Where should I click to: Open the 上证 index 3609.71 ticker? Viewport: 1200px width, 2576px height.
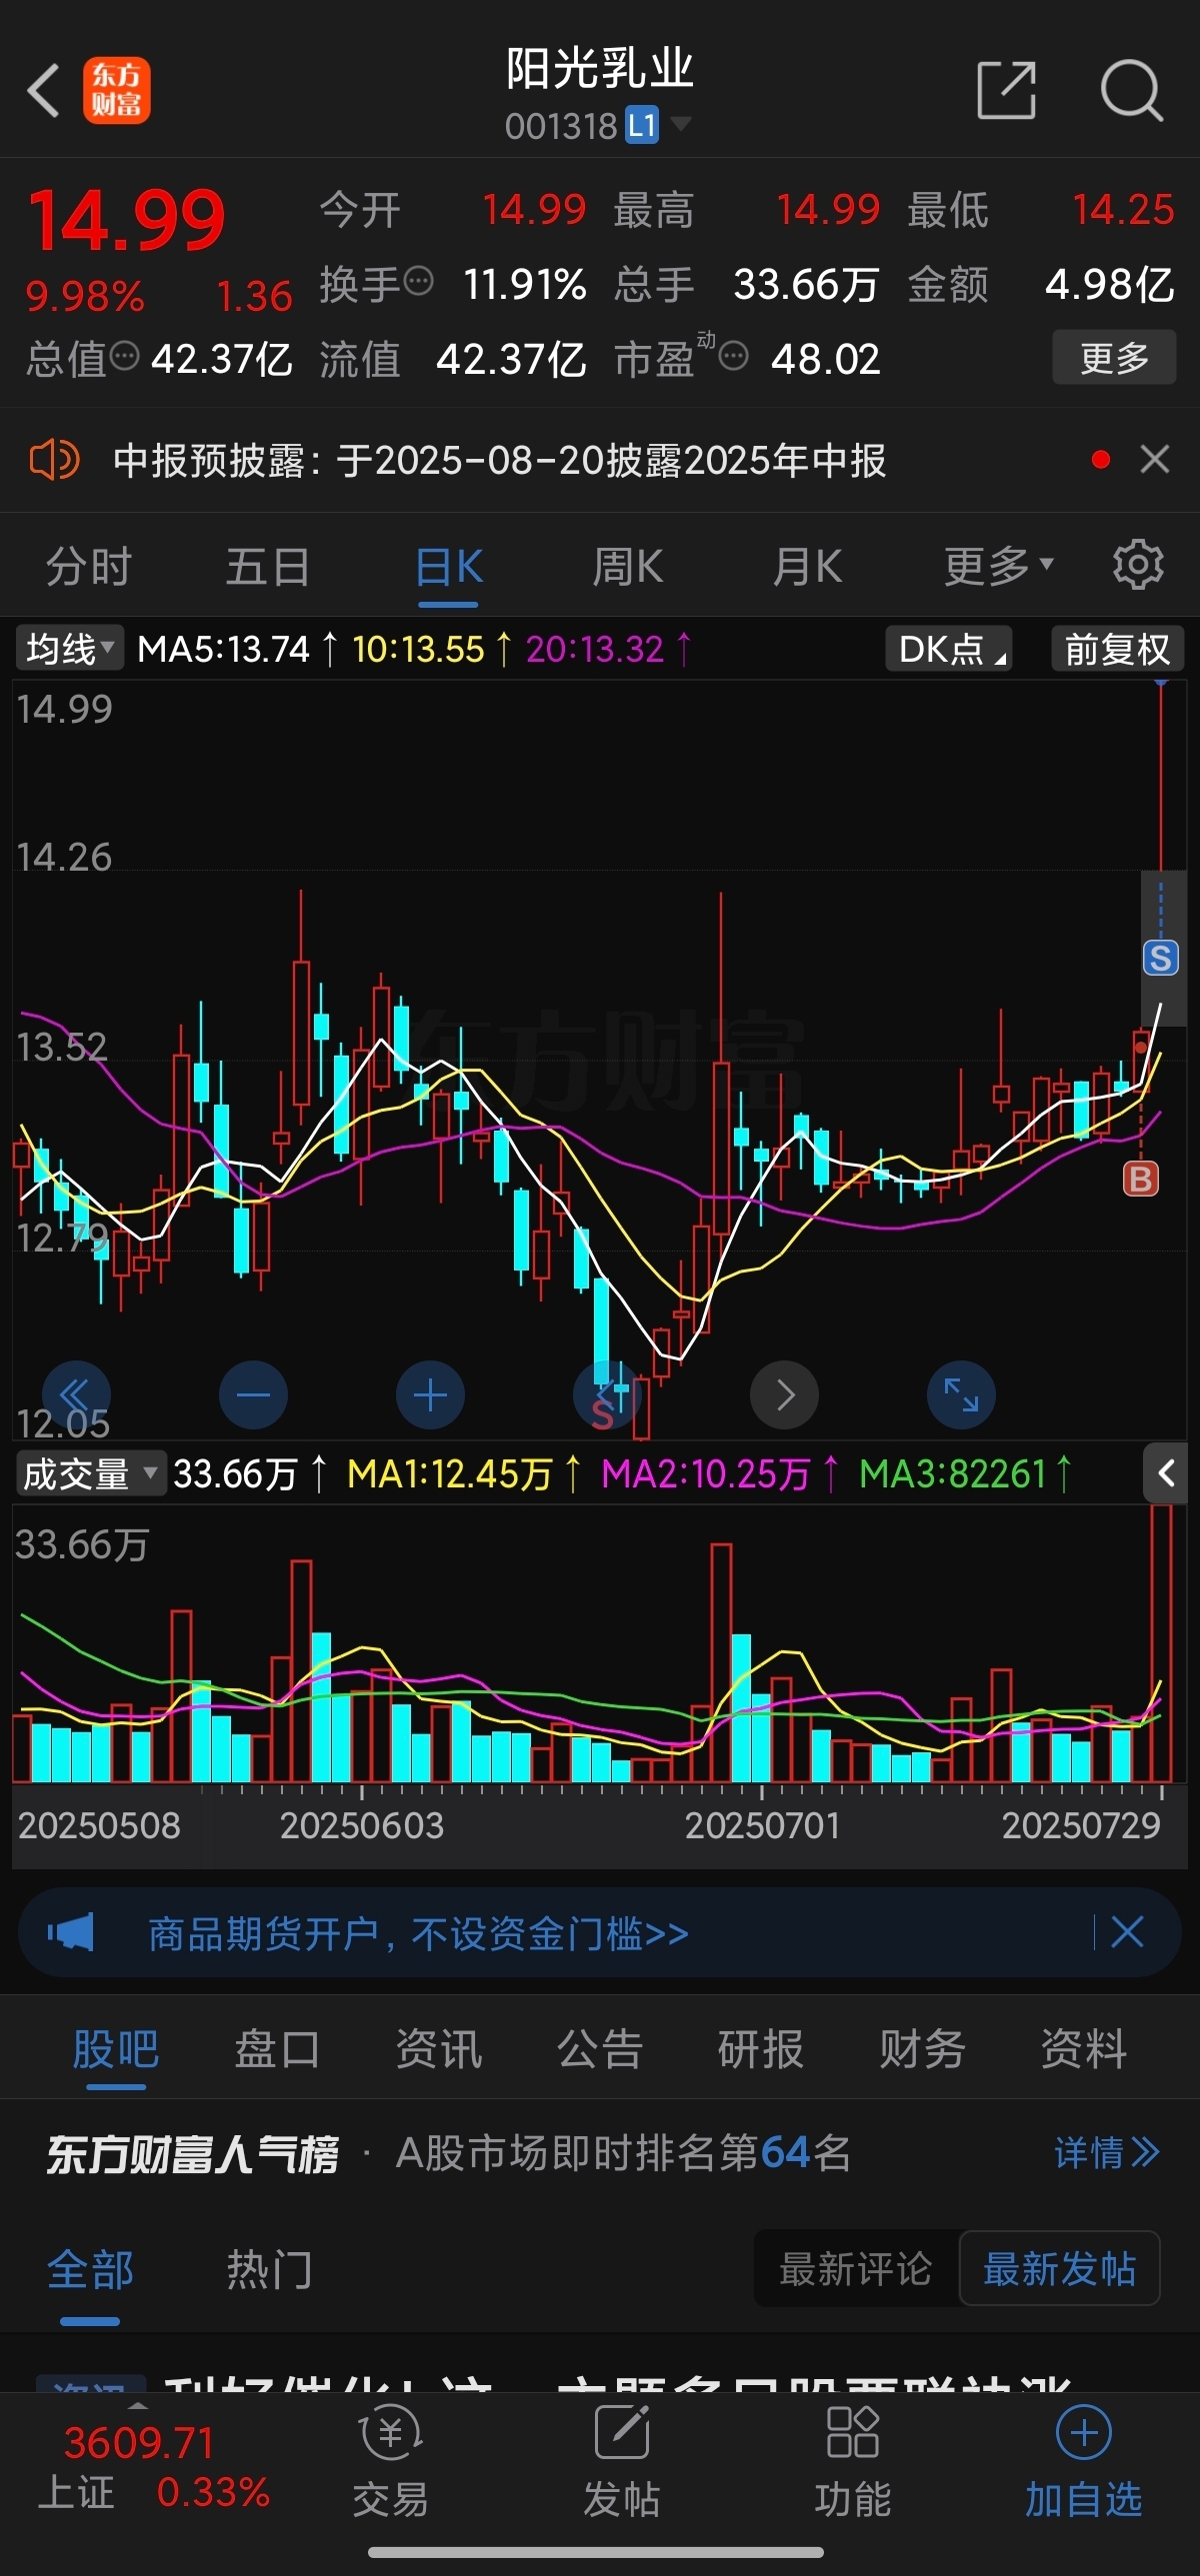(x=153, y=2466)
